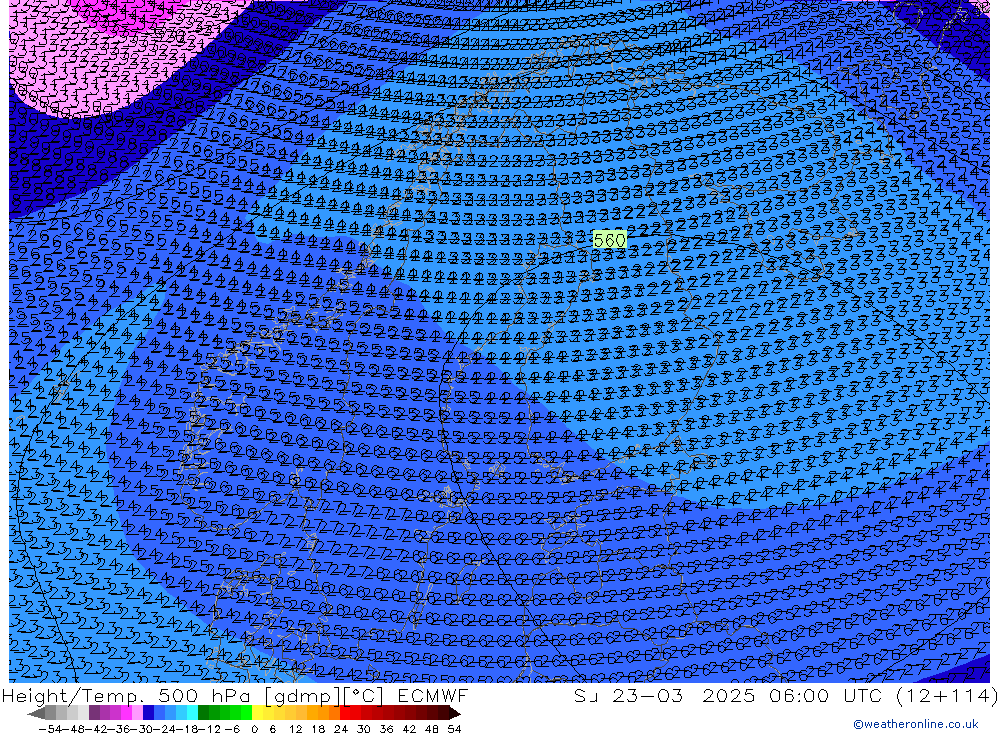Pick the dark green -12 legend swatch
Viewport: 1000px width, 733px height.
[203, 713]
